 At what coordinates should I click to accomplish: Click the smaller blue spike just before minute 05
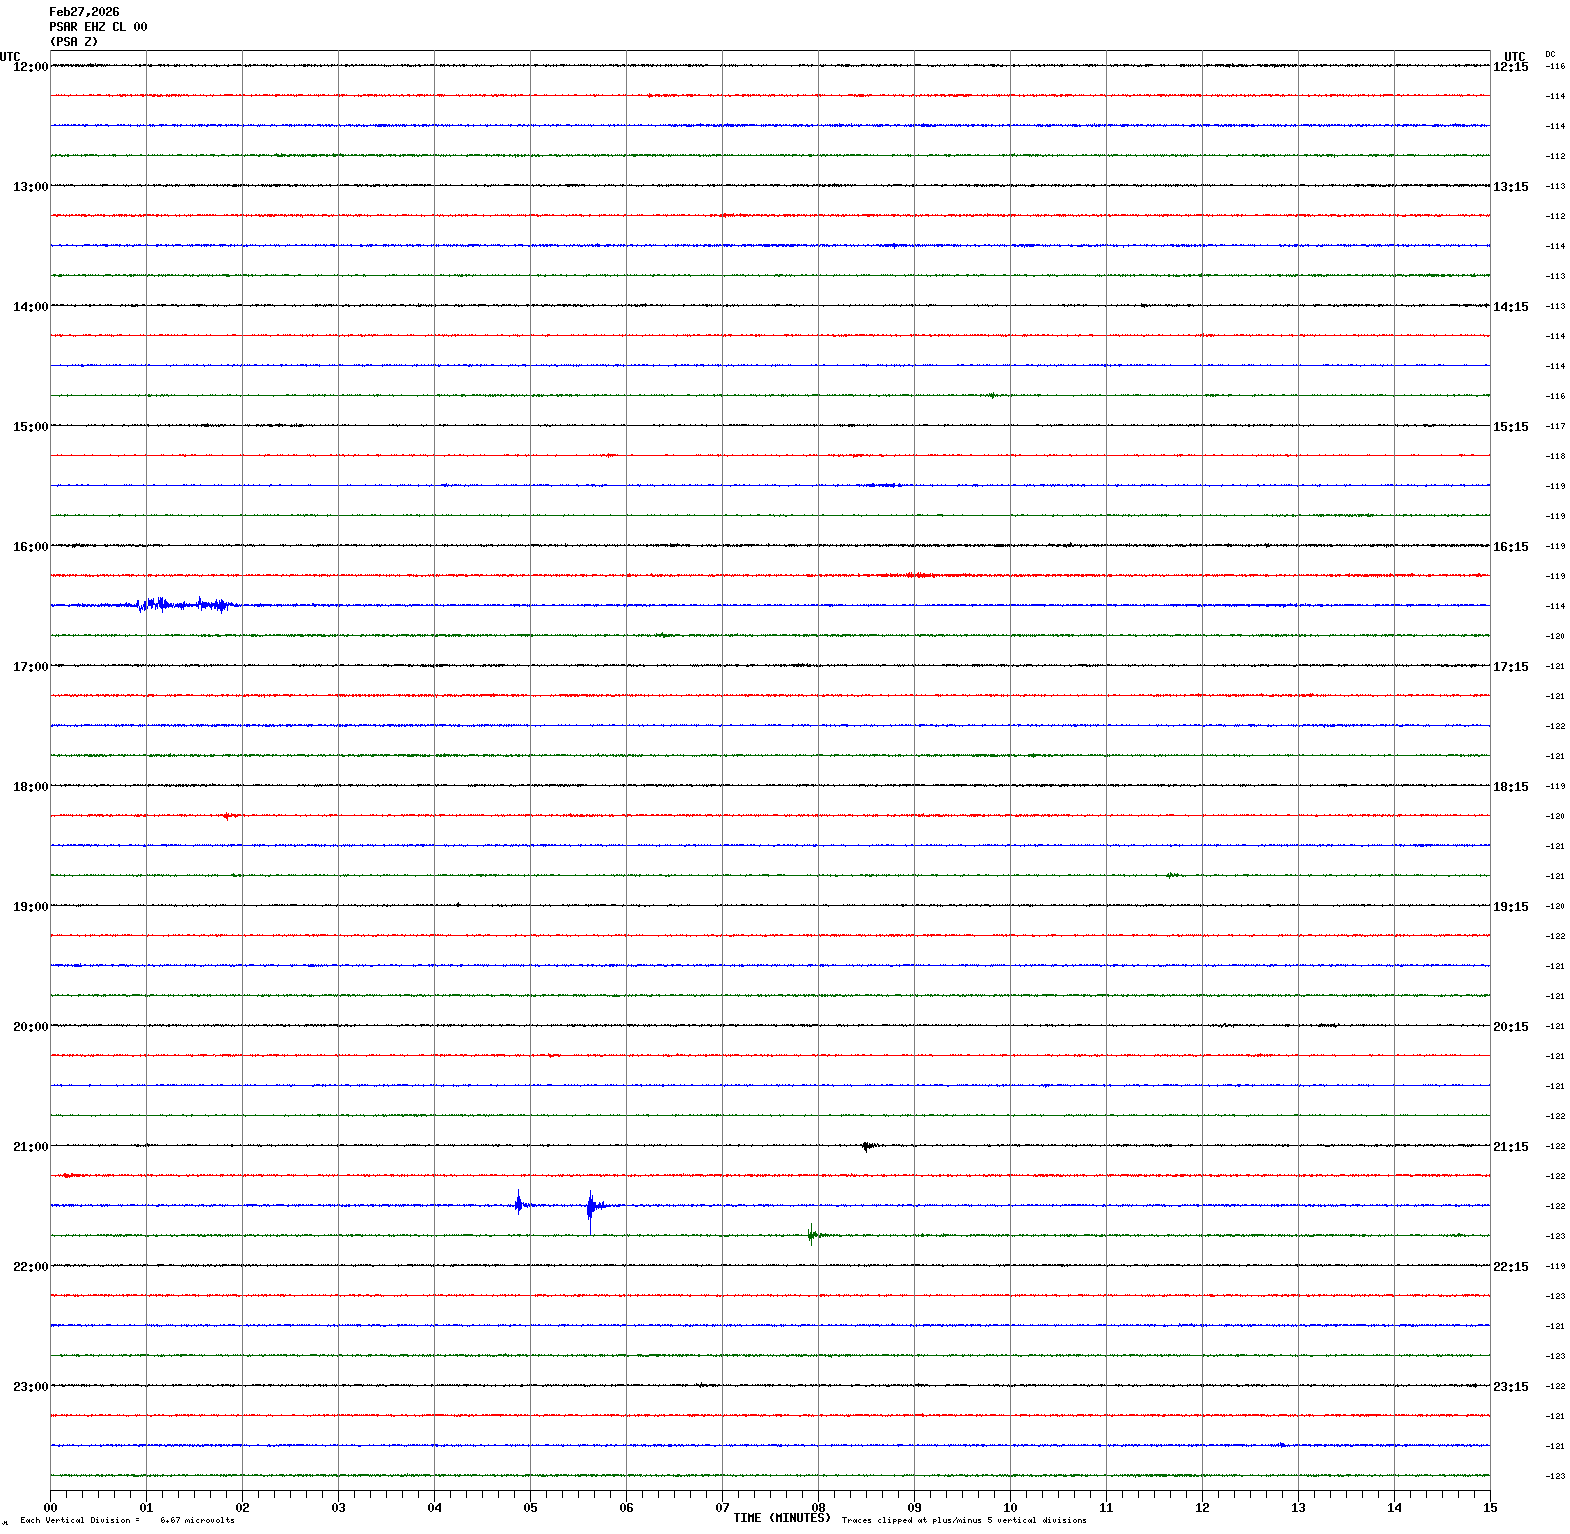point(518,1204)
